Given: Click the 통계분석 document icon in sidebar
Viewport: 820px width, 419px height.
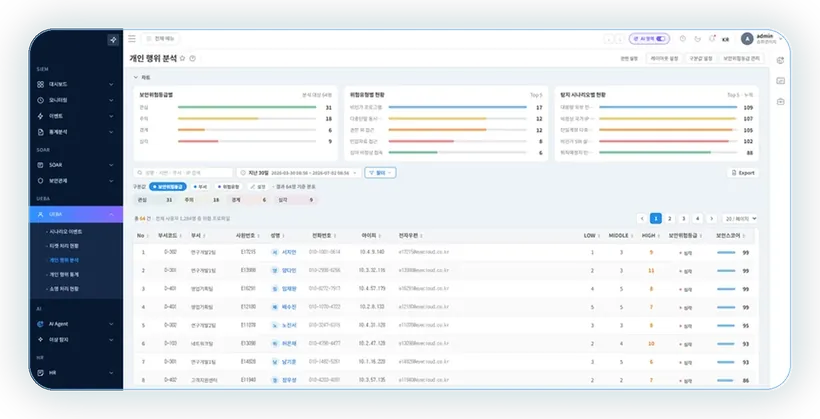Looking at the screenshot, I should [x=40, y=132].
